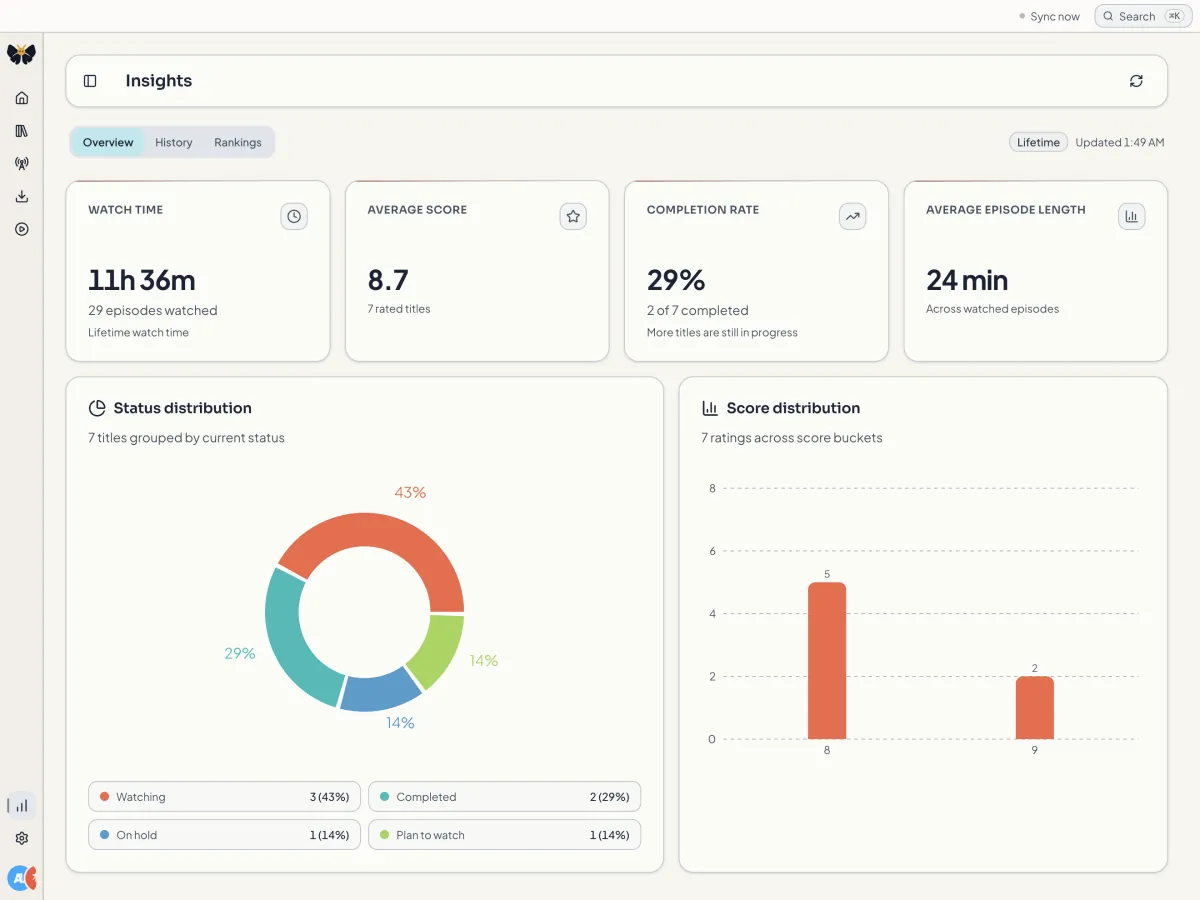The height and width of the screenshot is (900, 1200).
Task: Click the Updated 1:49 AM text
Action: (1120, 142)
